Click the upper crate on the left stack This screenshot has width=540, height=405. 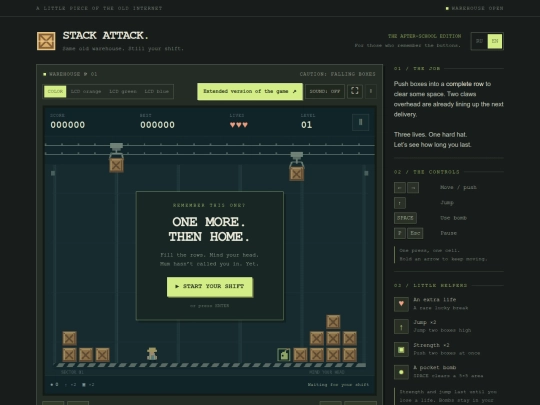[x=70, y=338]
